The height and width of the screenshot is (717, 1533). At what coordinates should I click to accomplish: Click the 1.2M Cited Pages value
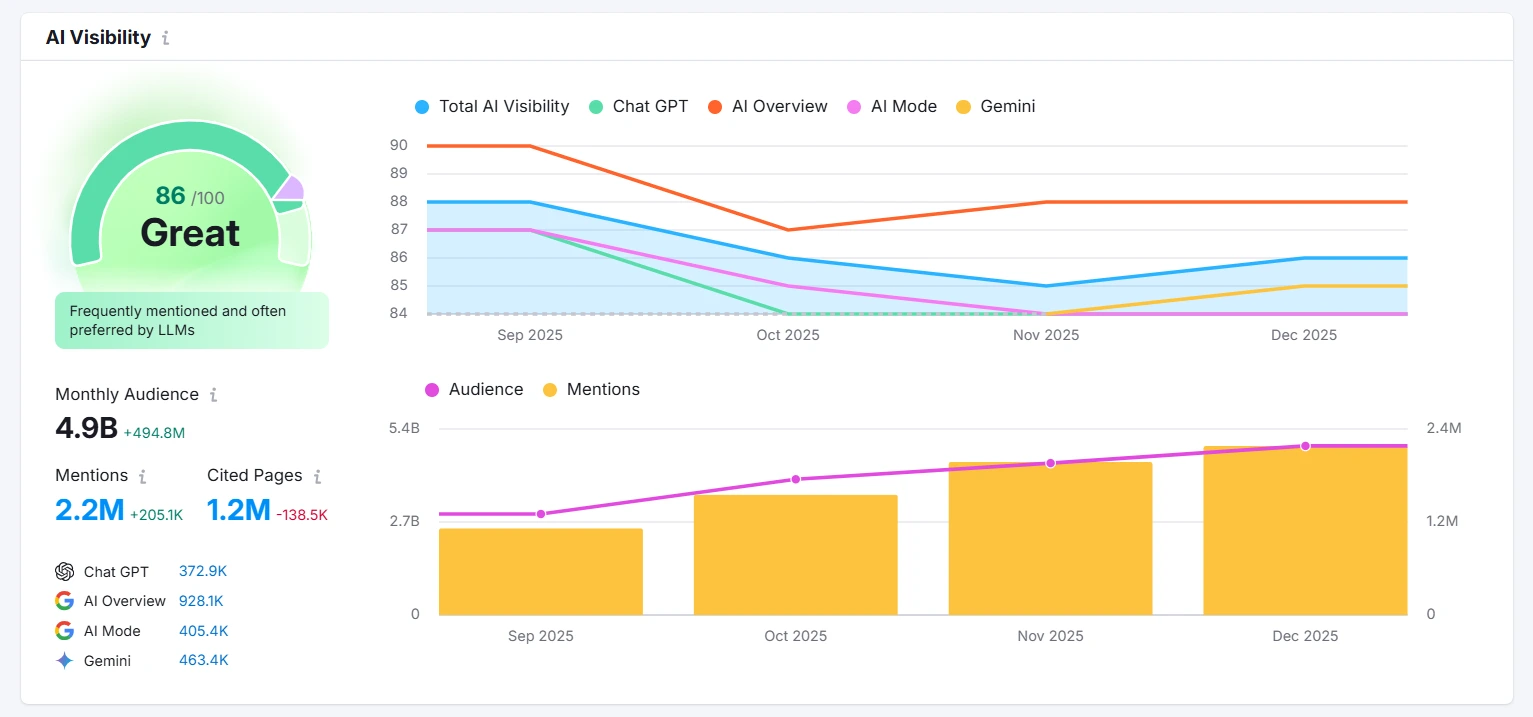[238, 510]
